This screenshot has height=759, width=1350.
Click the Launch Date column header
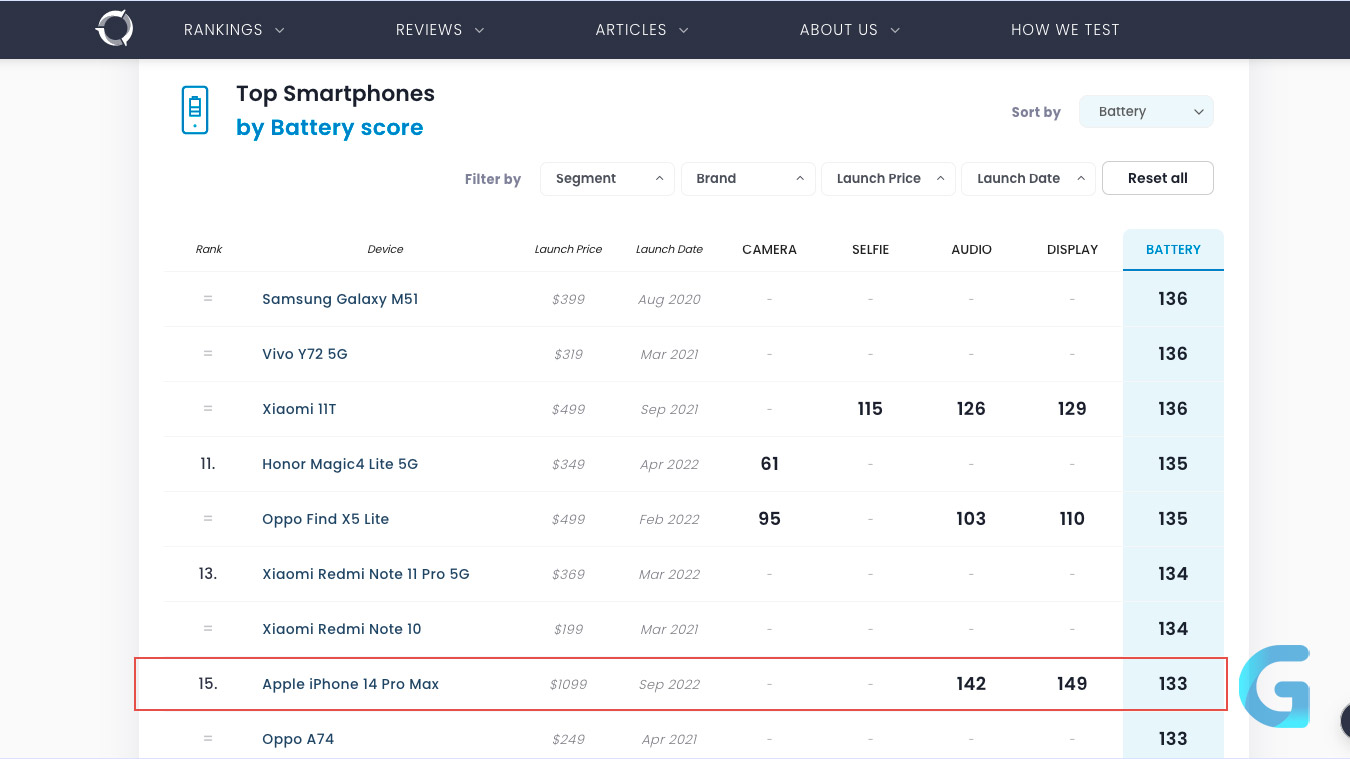(x=669, y=249)
